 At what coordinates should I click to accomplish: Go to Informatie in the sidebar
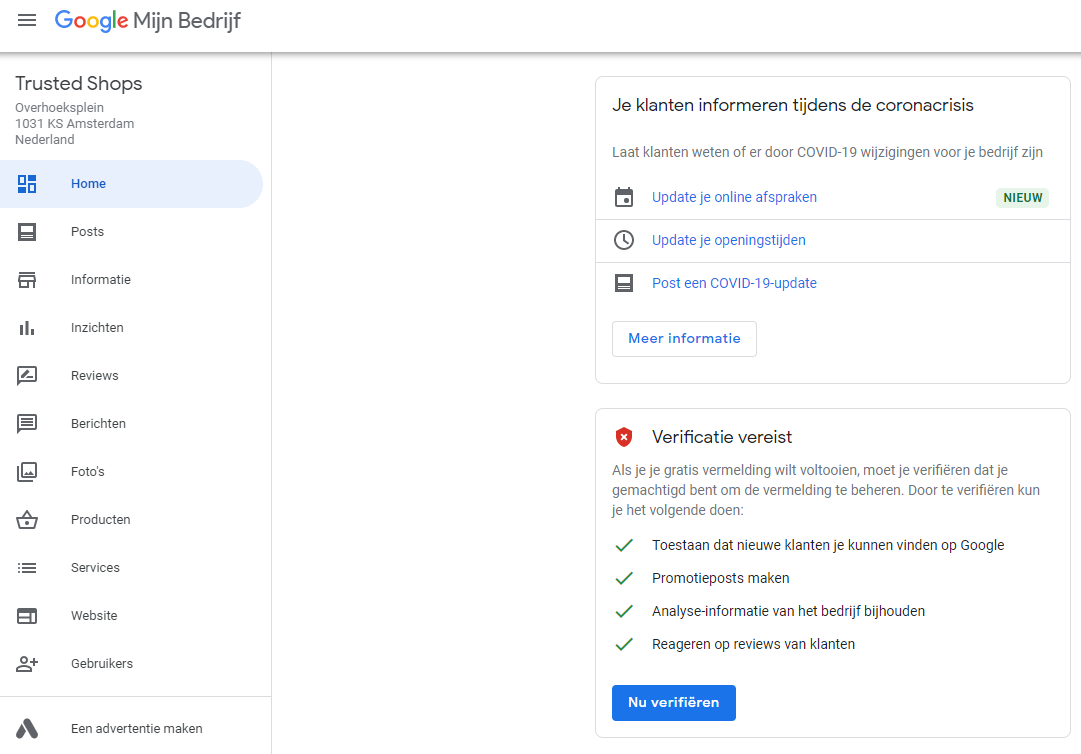[x=131, y=280]
